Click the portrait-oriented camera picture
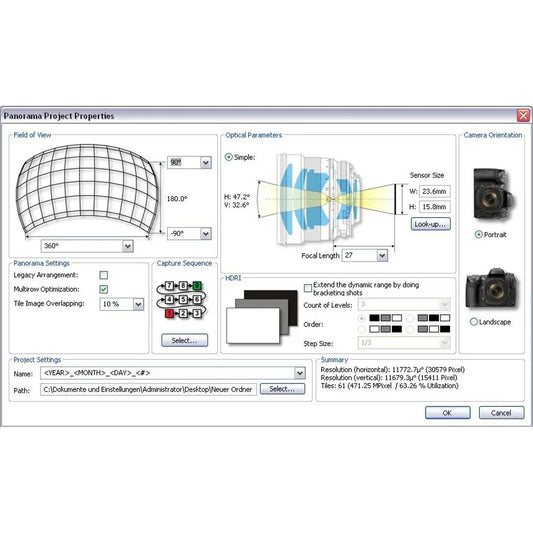The width and height of the screenshot is (533, 533). 493,194
